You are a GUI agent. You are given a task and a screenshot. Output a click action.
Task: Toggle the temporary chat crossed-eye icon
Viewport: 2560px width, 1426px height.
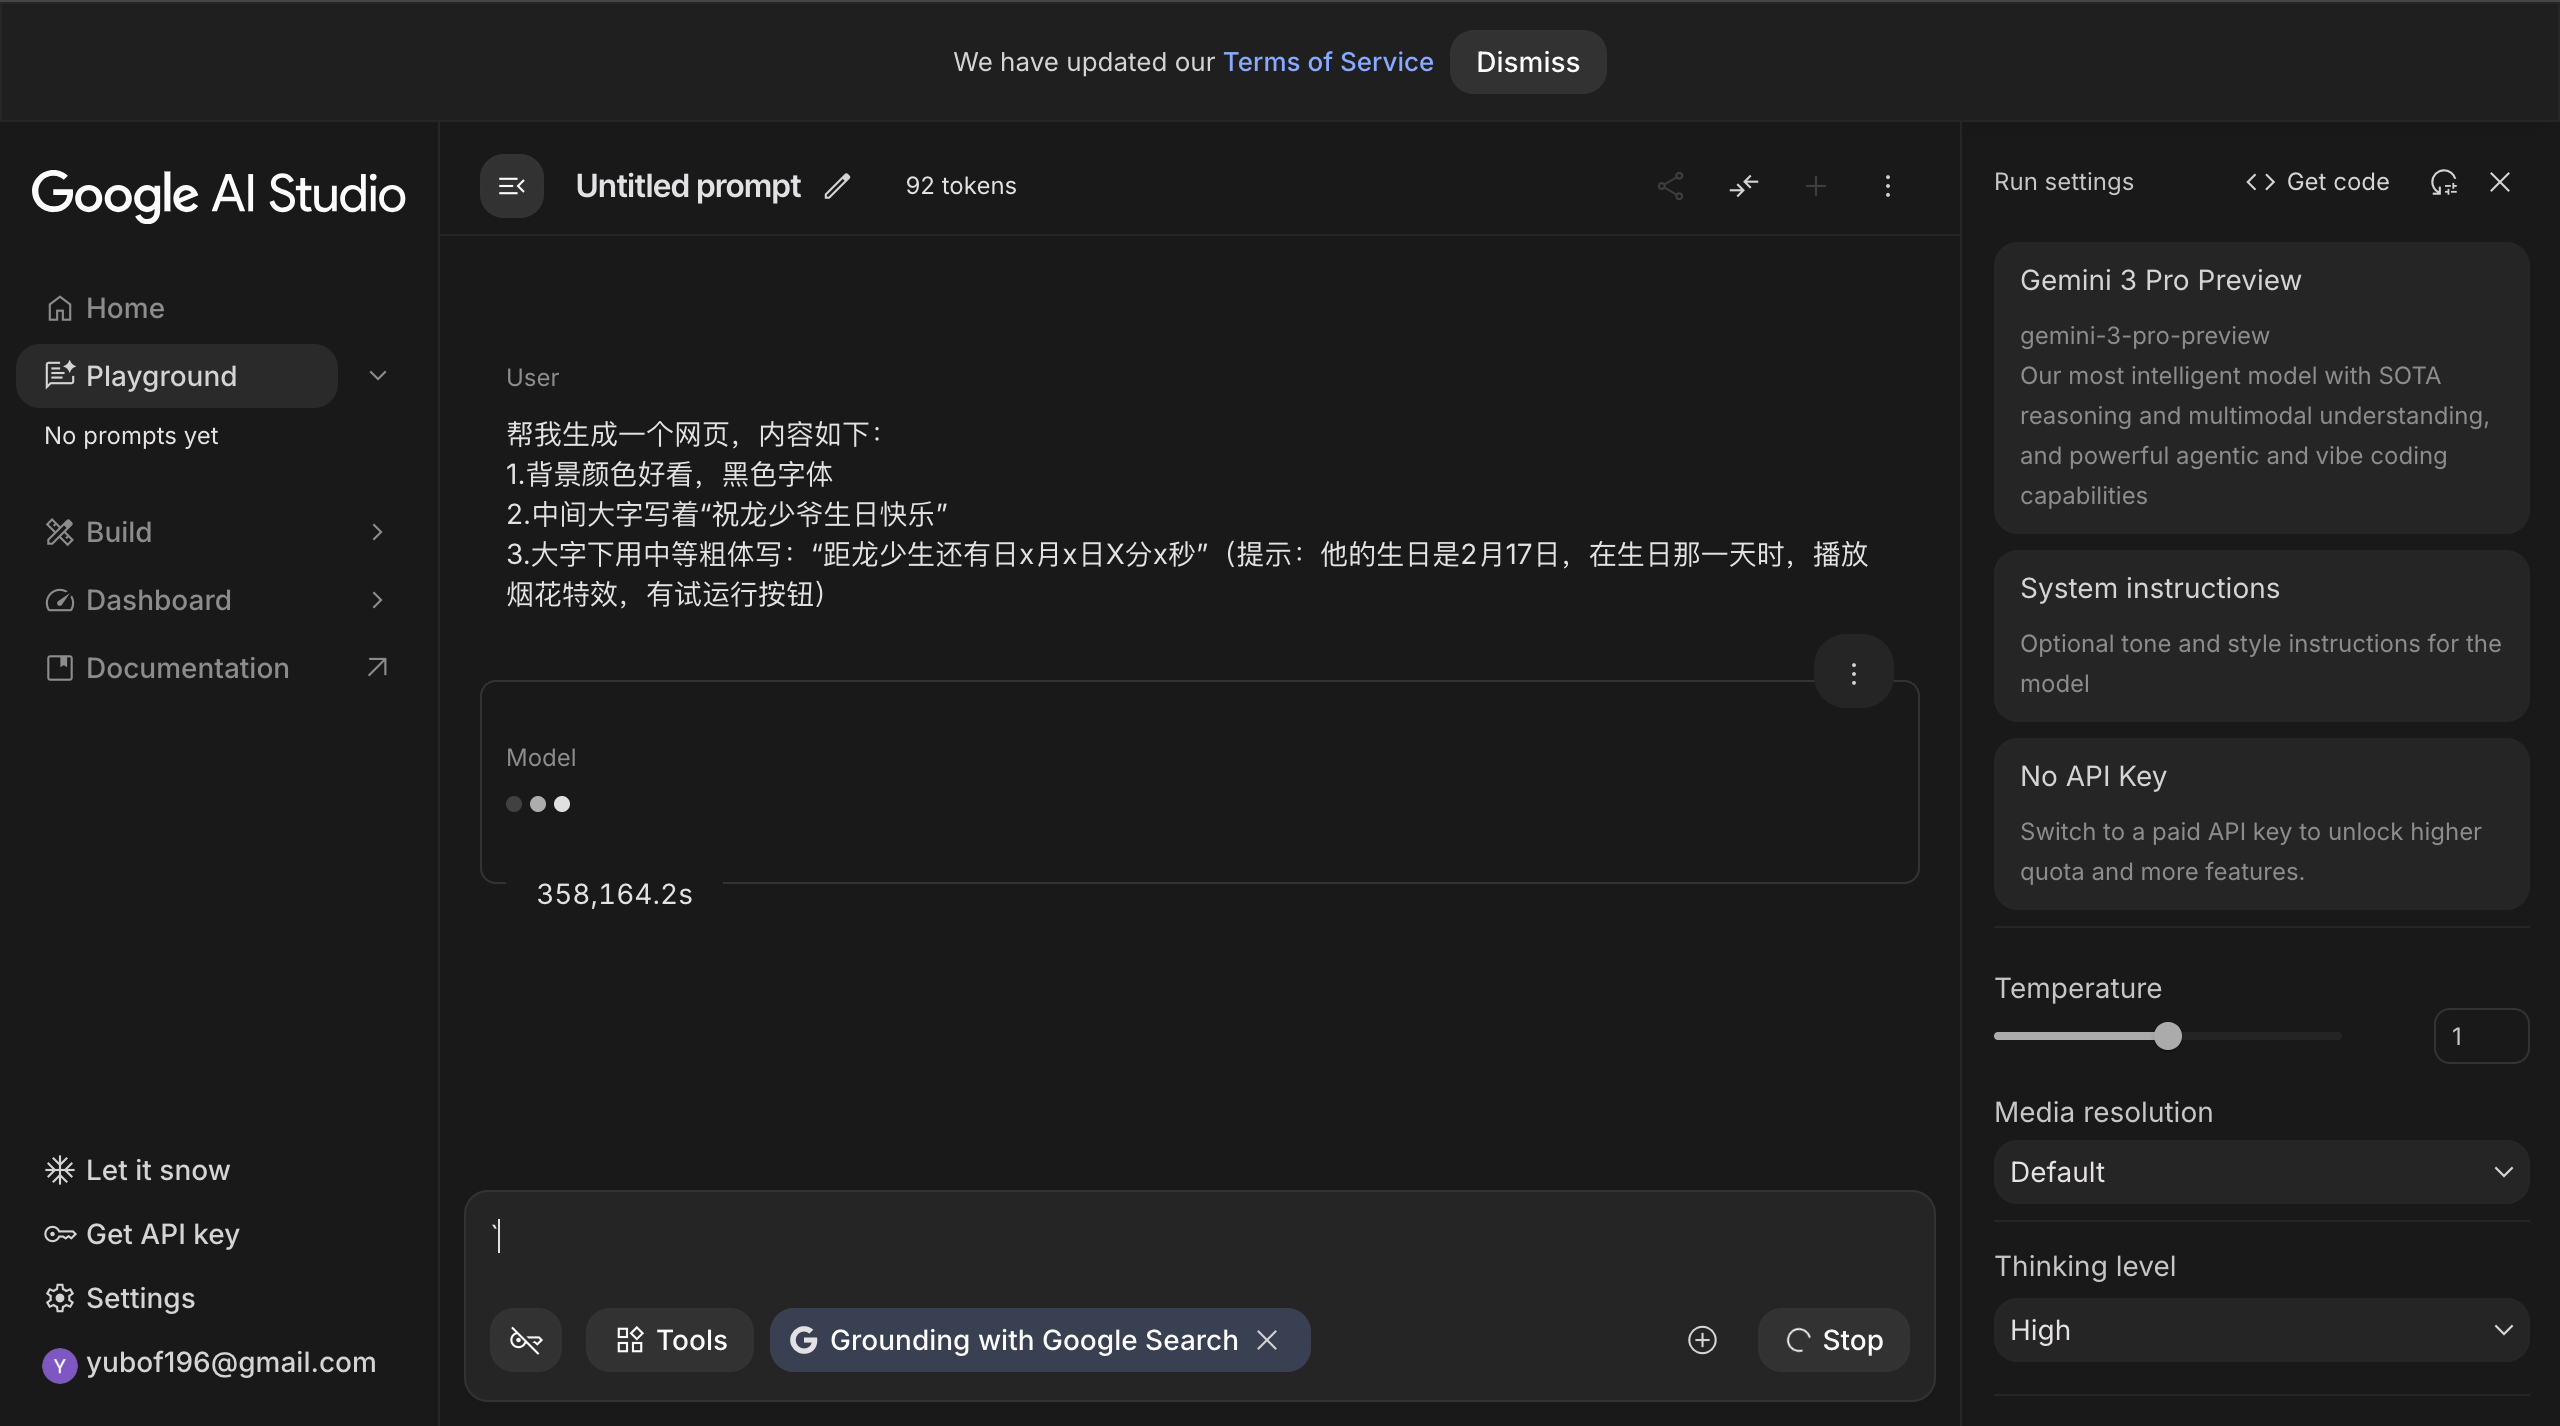point(526,1340)
